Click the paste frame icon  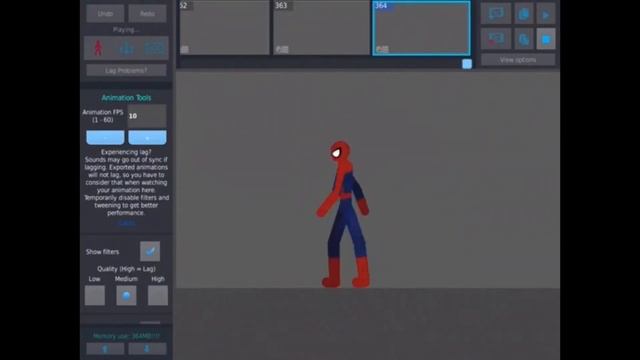tap(524, 39)
